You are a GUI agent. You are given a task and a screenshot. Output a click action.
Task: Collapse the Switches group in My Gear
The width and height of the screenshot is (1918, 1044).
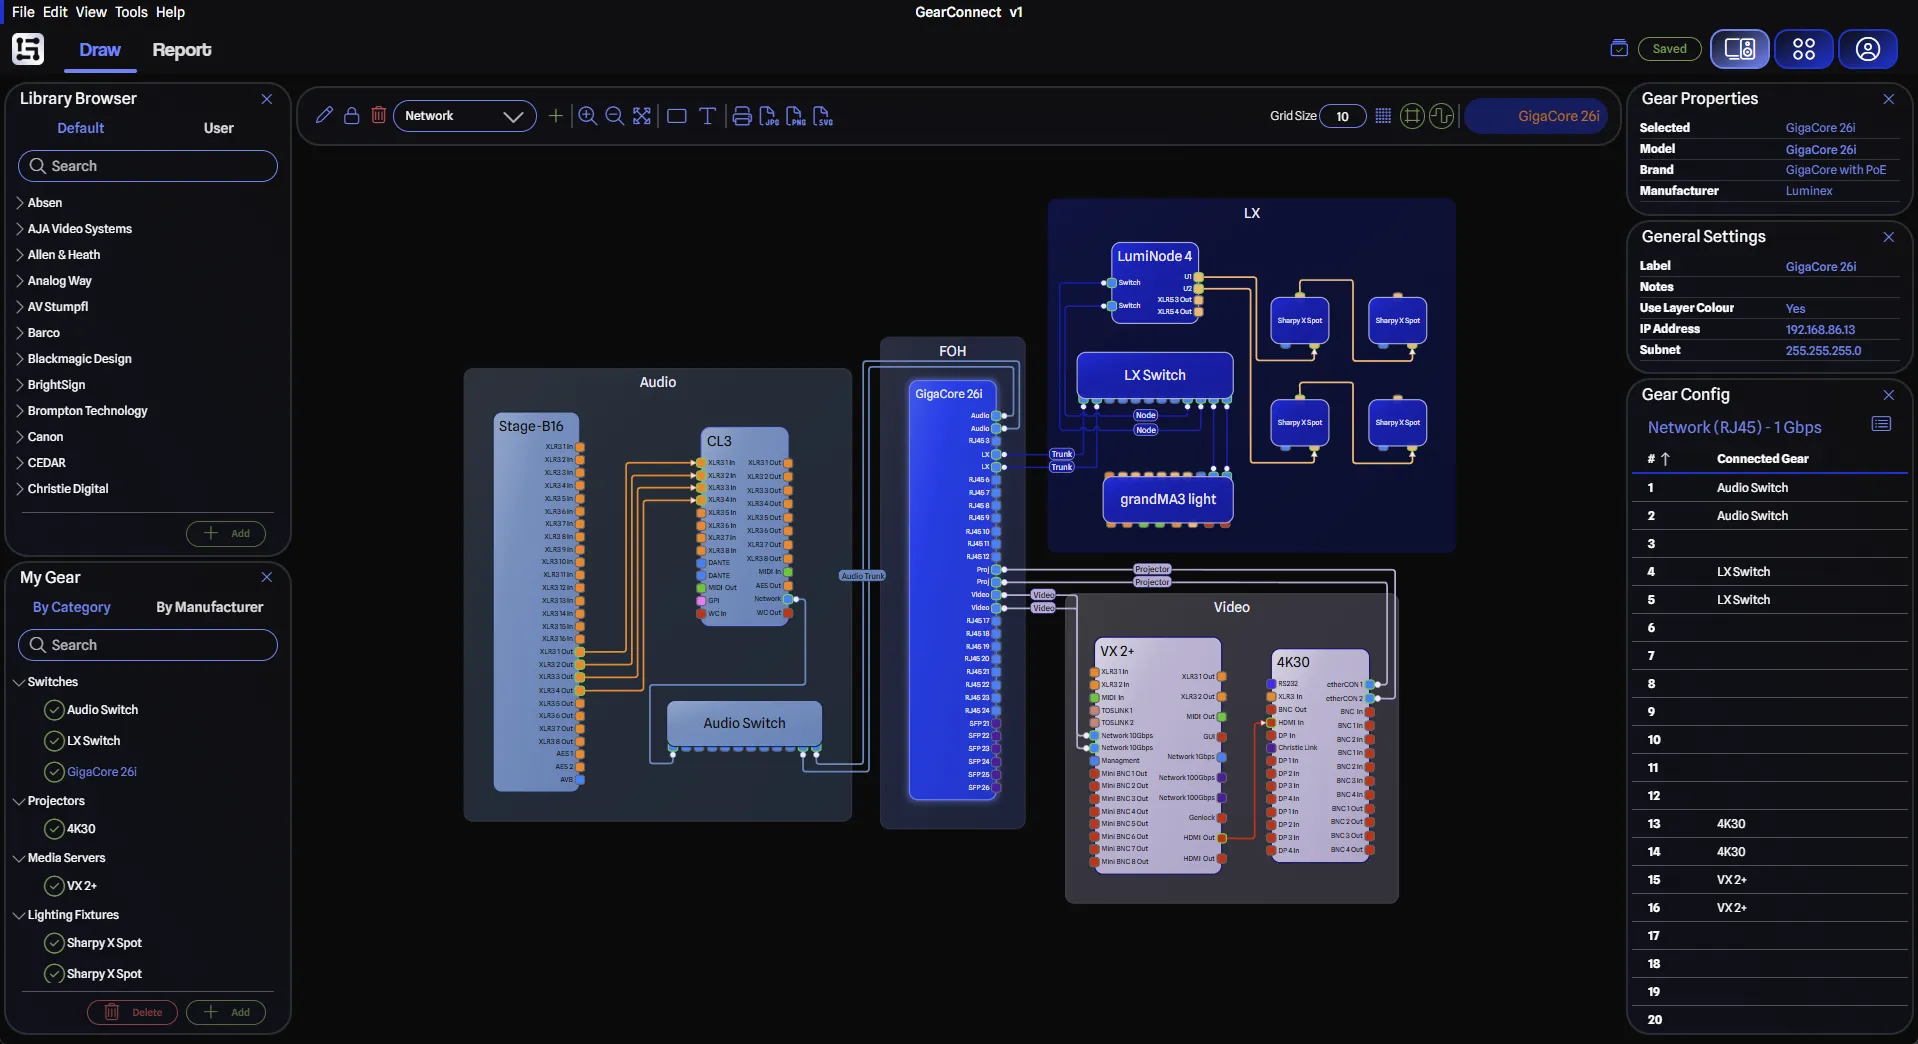click(19, 682)
